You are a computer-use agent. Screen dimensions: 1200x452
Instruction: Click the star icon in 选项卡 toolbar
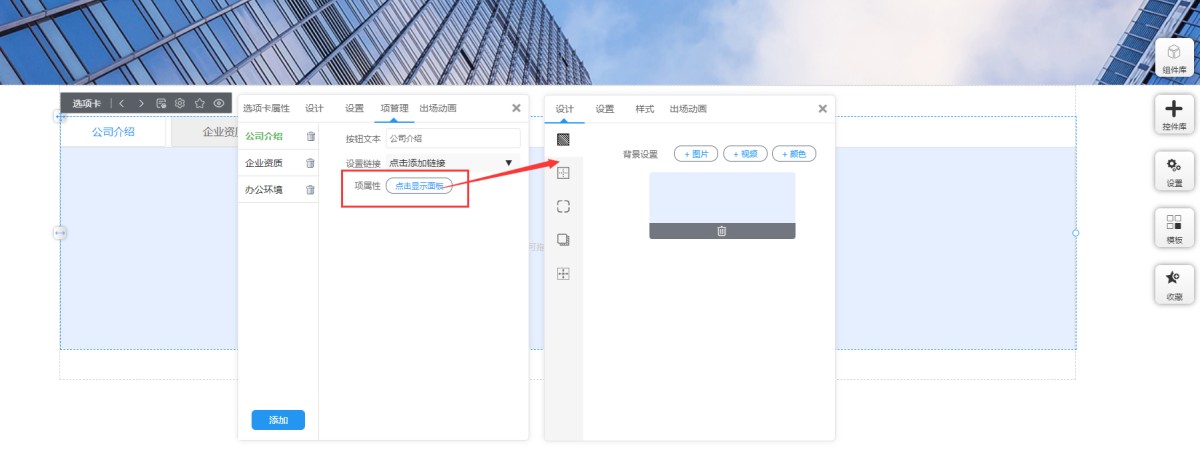pos(199,103)
